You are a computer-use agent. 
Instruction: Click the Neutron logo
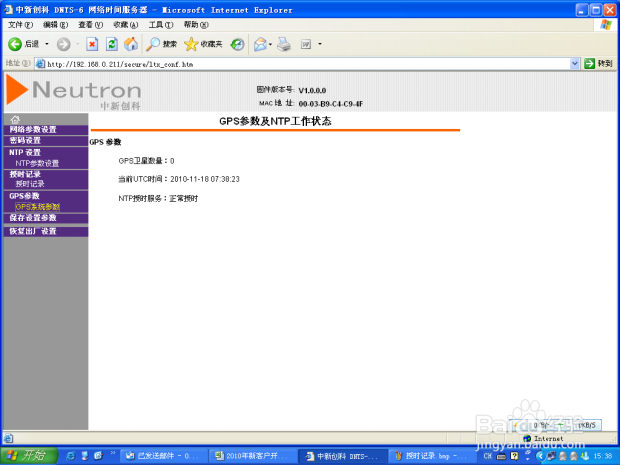(74, 92)
